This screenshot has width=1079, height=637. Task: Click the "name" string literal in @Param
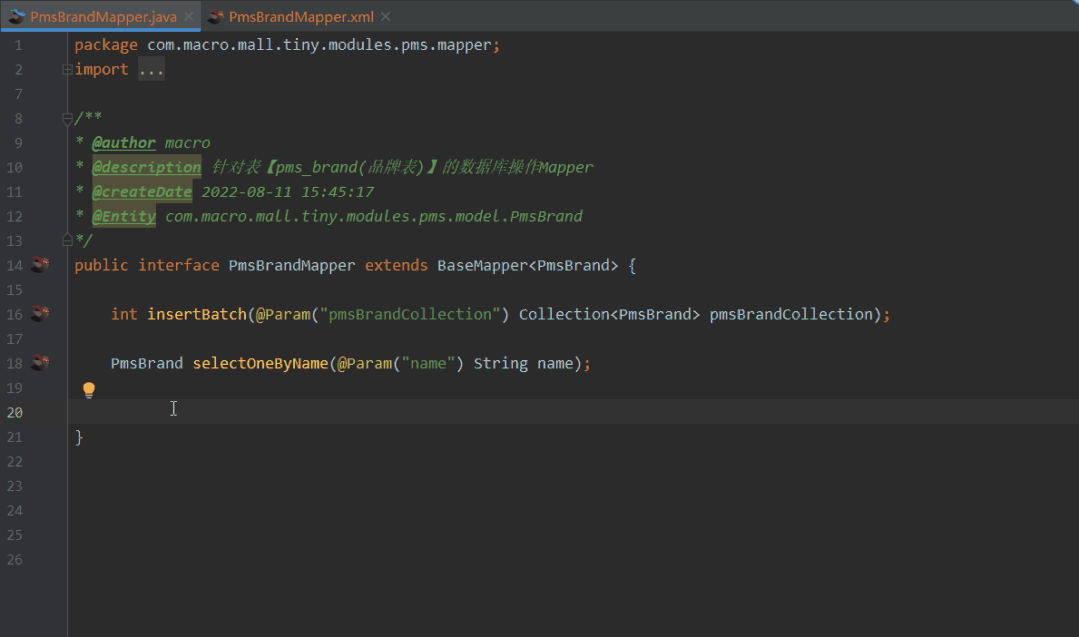(428, 363)
